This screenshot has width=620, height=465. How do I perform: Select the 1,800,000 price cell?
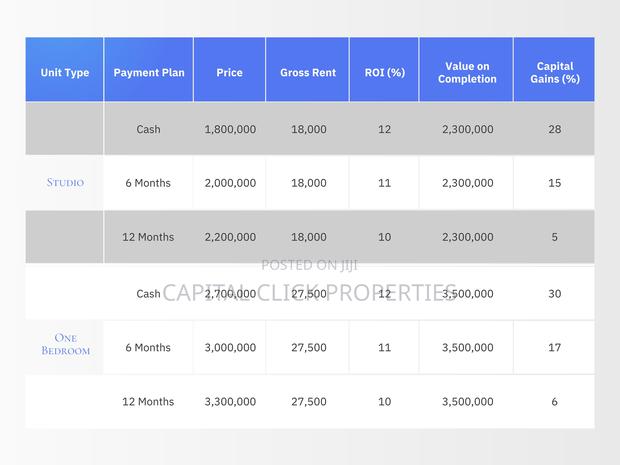(229, 130)
